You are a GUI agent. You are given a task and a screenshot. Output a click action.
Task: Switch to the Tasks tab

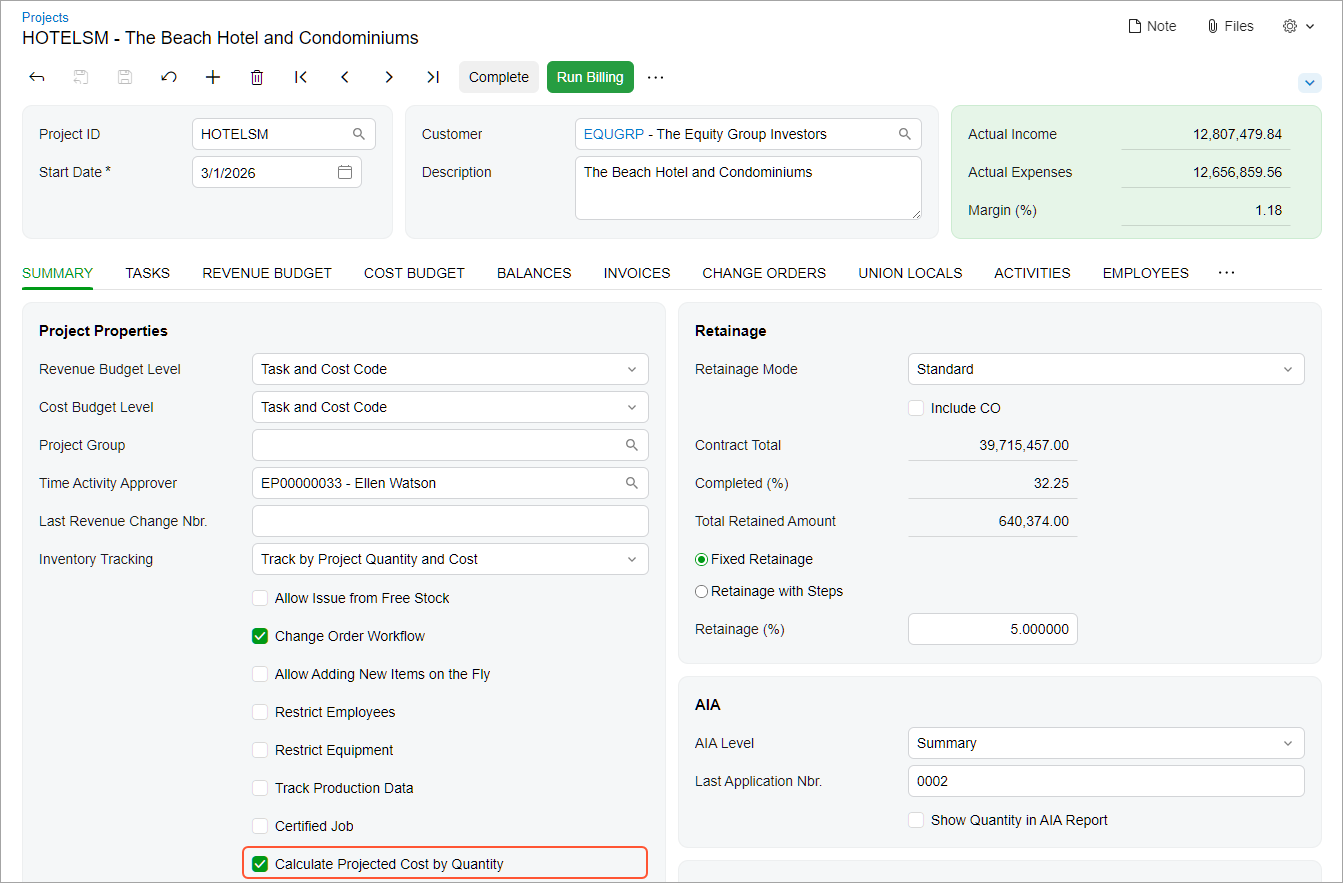[x=147, y=273]
